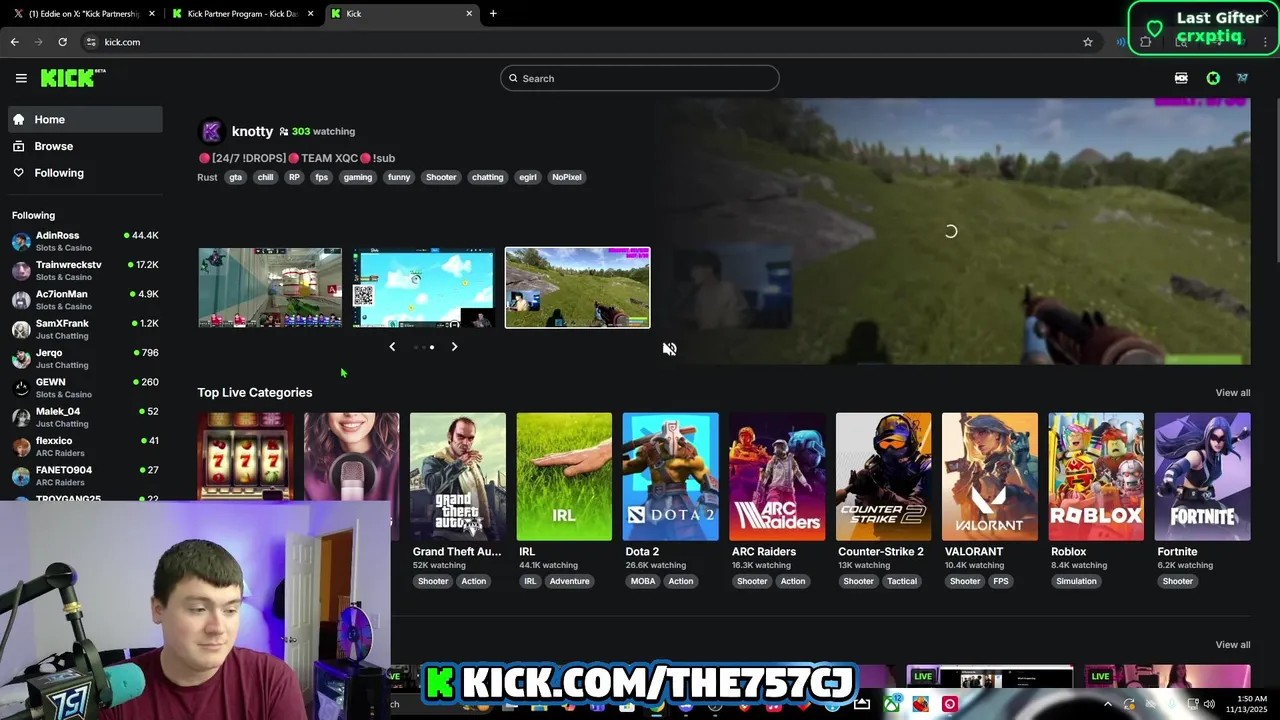Open Ac7ionMan channel from Following list
Image resolution: width=1280 pixels, height=720 pixels.
coord(85,300)
